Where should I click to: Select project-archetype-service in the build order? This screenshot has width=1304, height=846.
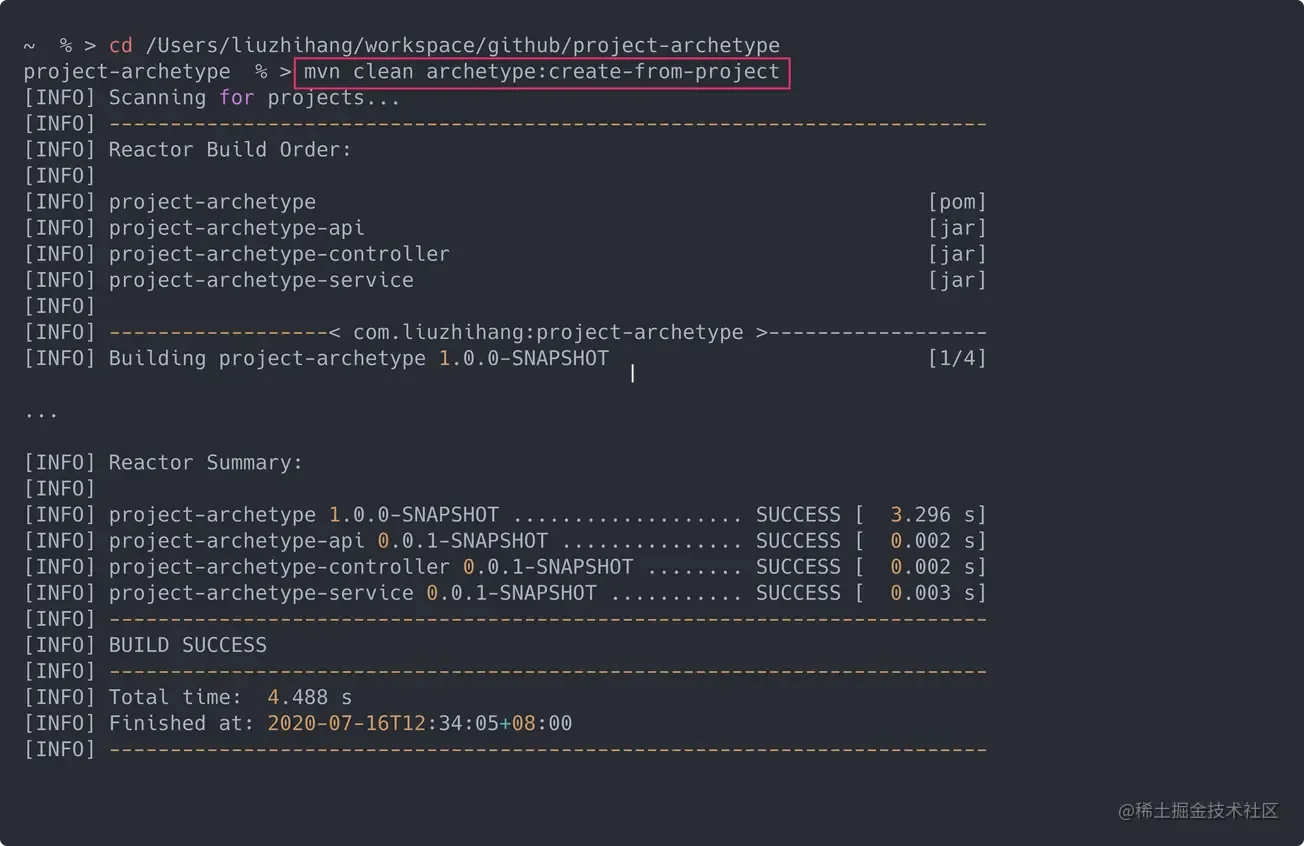tap(261, 280)
